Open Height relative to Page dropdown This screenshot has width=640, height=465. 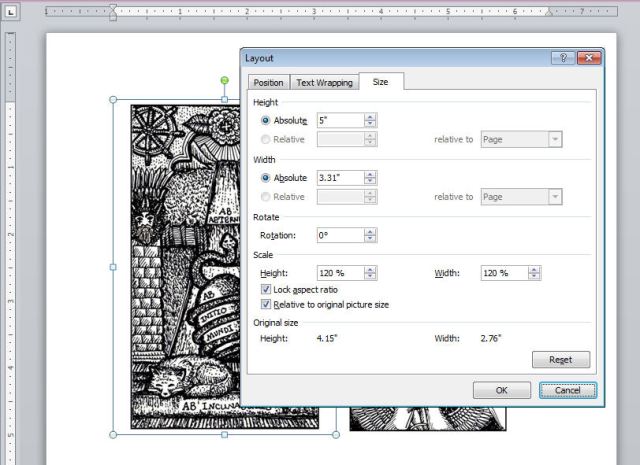554,140
